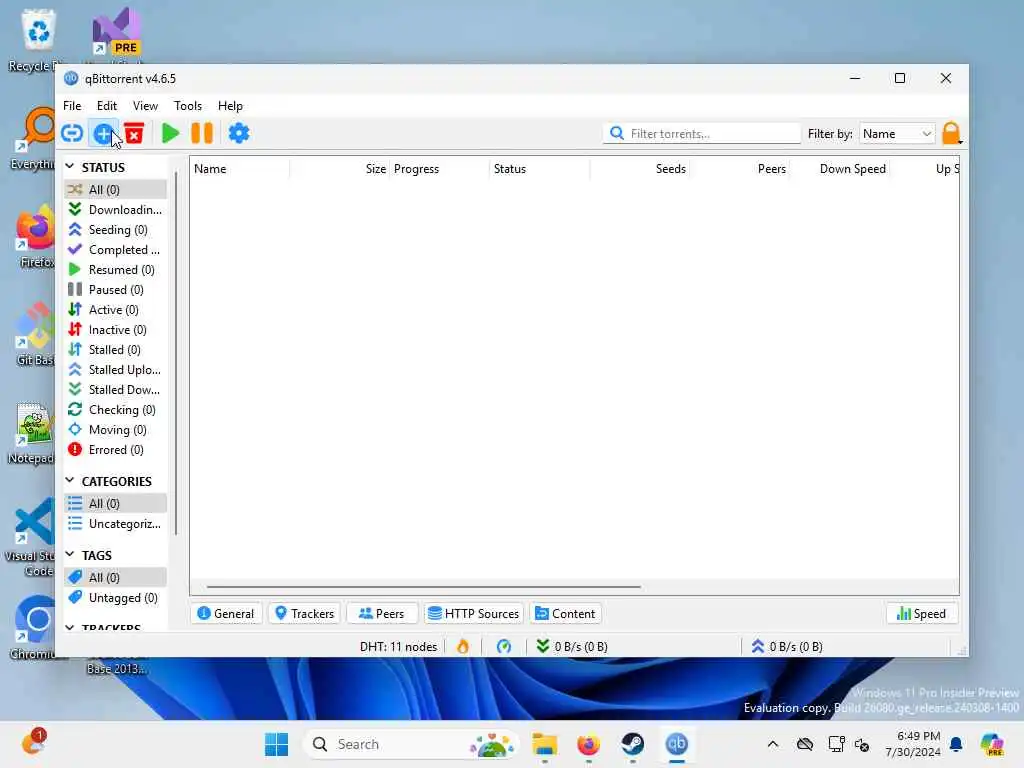The width and height of the screenshot is (1024, 768).
Task: Sort by the Seeds column header
Action: 640,169
